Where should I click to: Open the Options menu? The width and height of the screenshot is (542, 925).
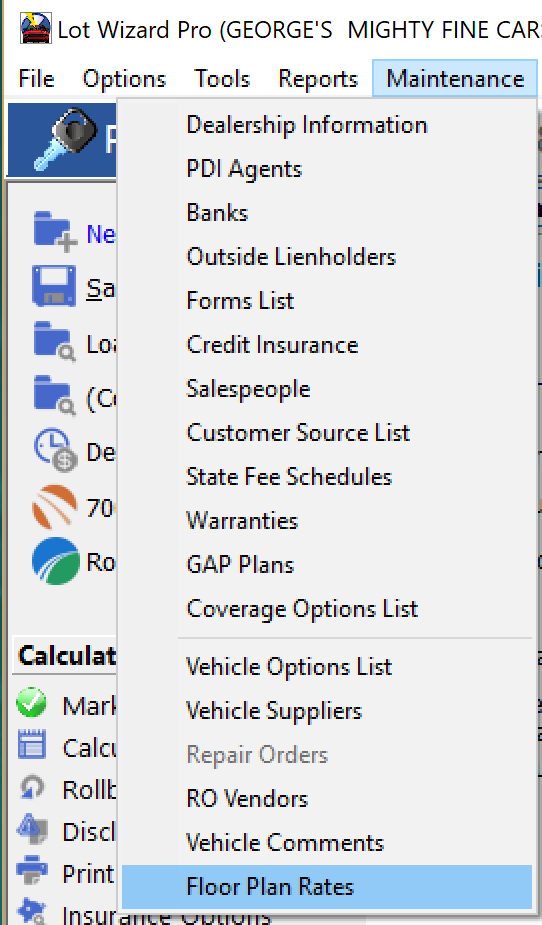(124, 78)
